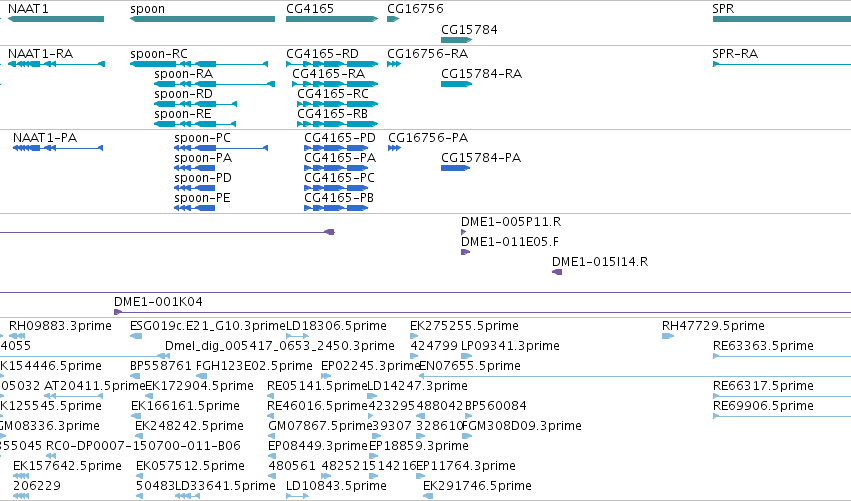Image resolution: width=851 pixels, height=501 pixels.
Task: Select the BP558761 EST label
Action: (161, 366)
